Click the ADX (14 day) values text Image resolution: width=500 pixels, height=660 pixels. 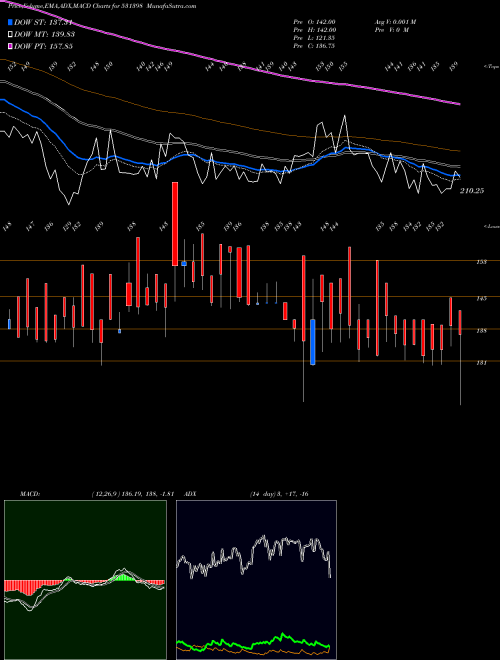tap(279, 494)
